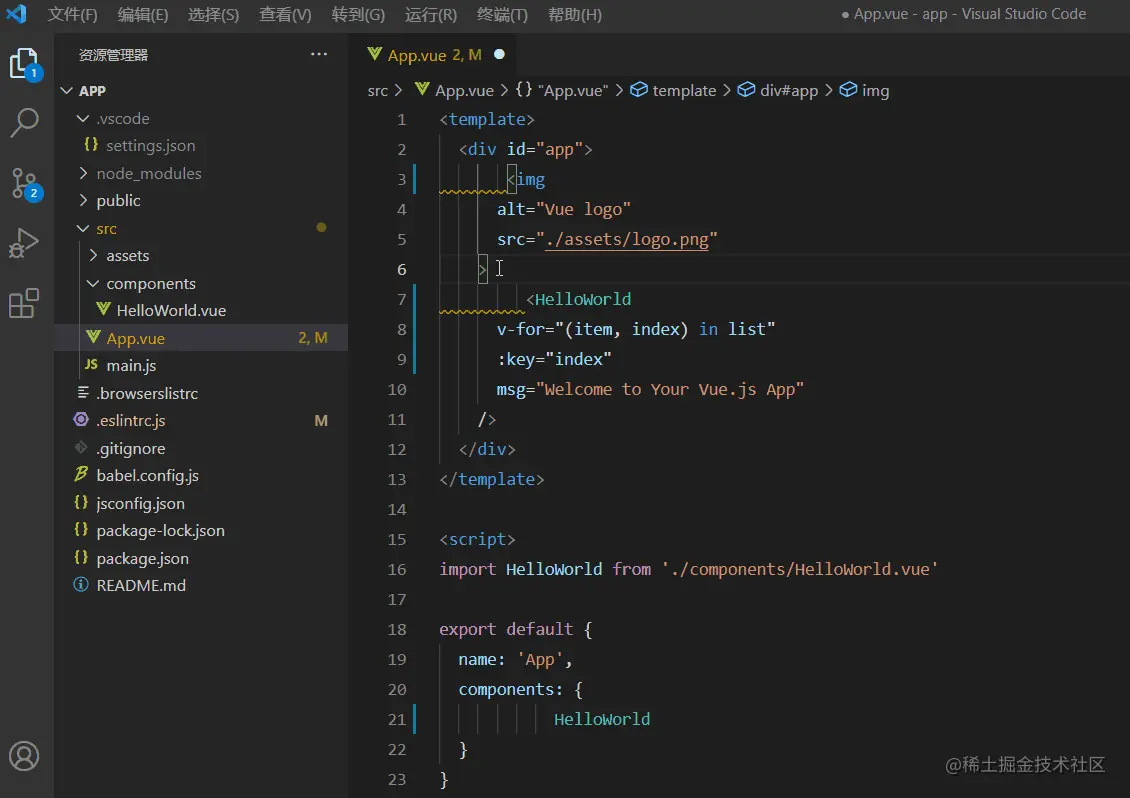Open the Search view in activity bar
Viewport: 1130px width, 798px height.
click(x=25, y=123)
